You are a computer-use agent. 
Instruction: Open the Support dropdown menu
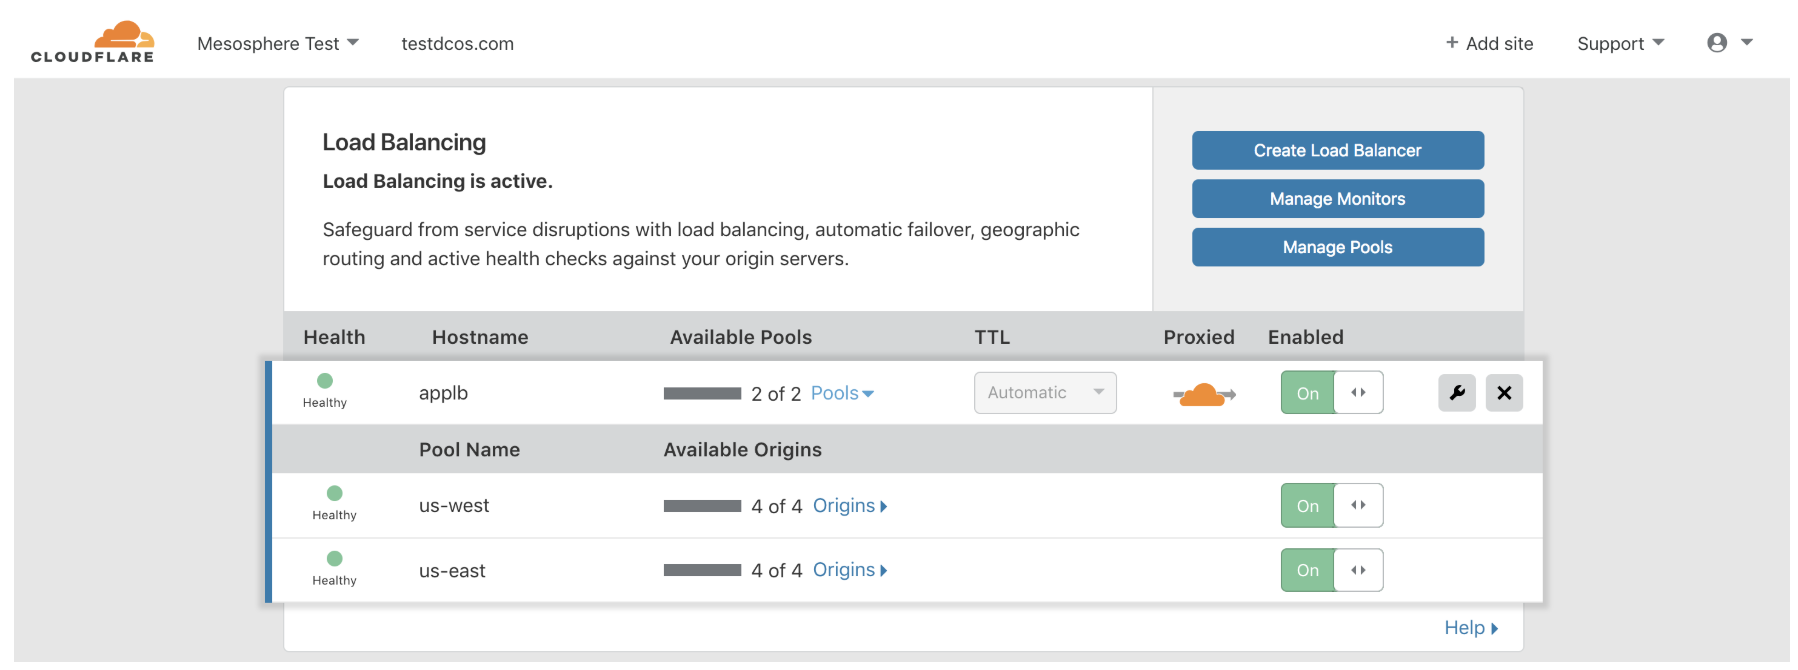pyautogui.click(x=1620, y=43)
